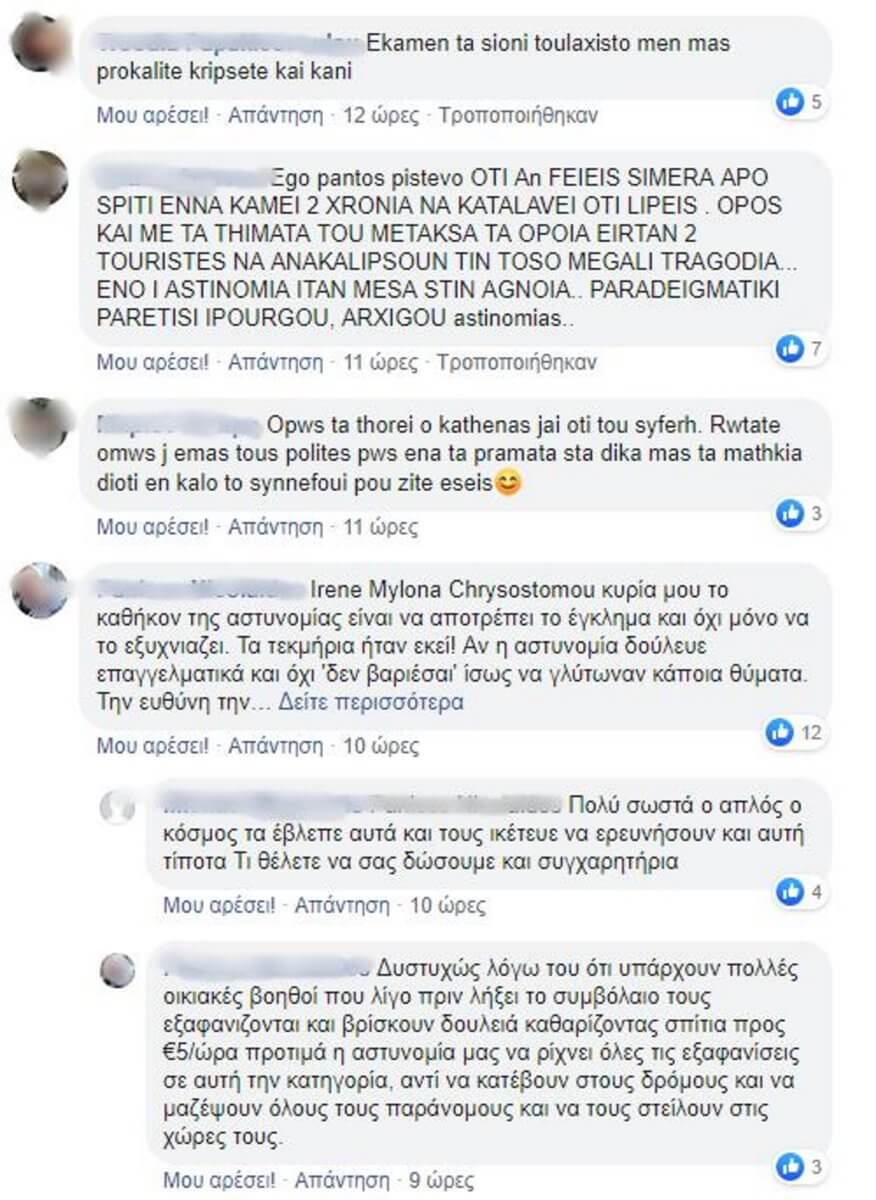Click like reaction icon showing 5 likes
The width and height of the screenshot is (876, 1200).
pyautogui.click(x=791, y=100)
